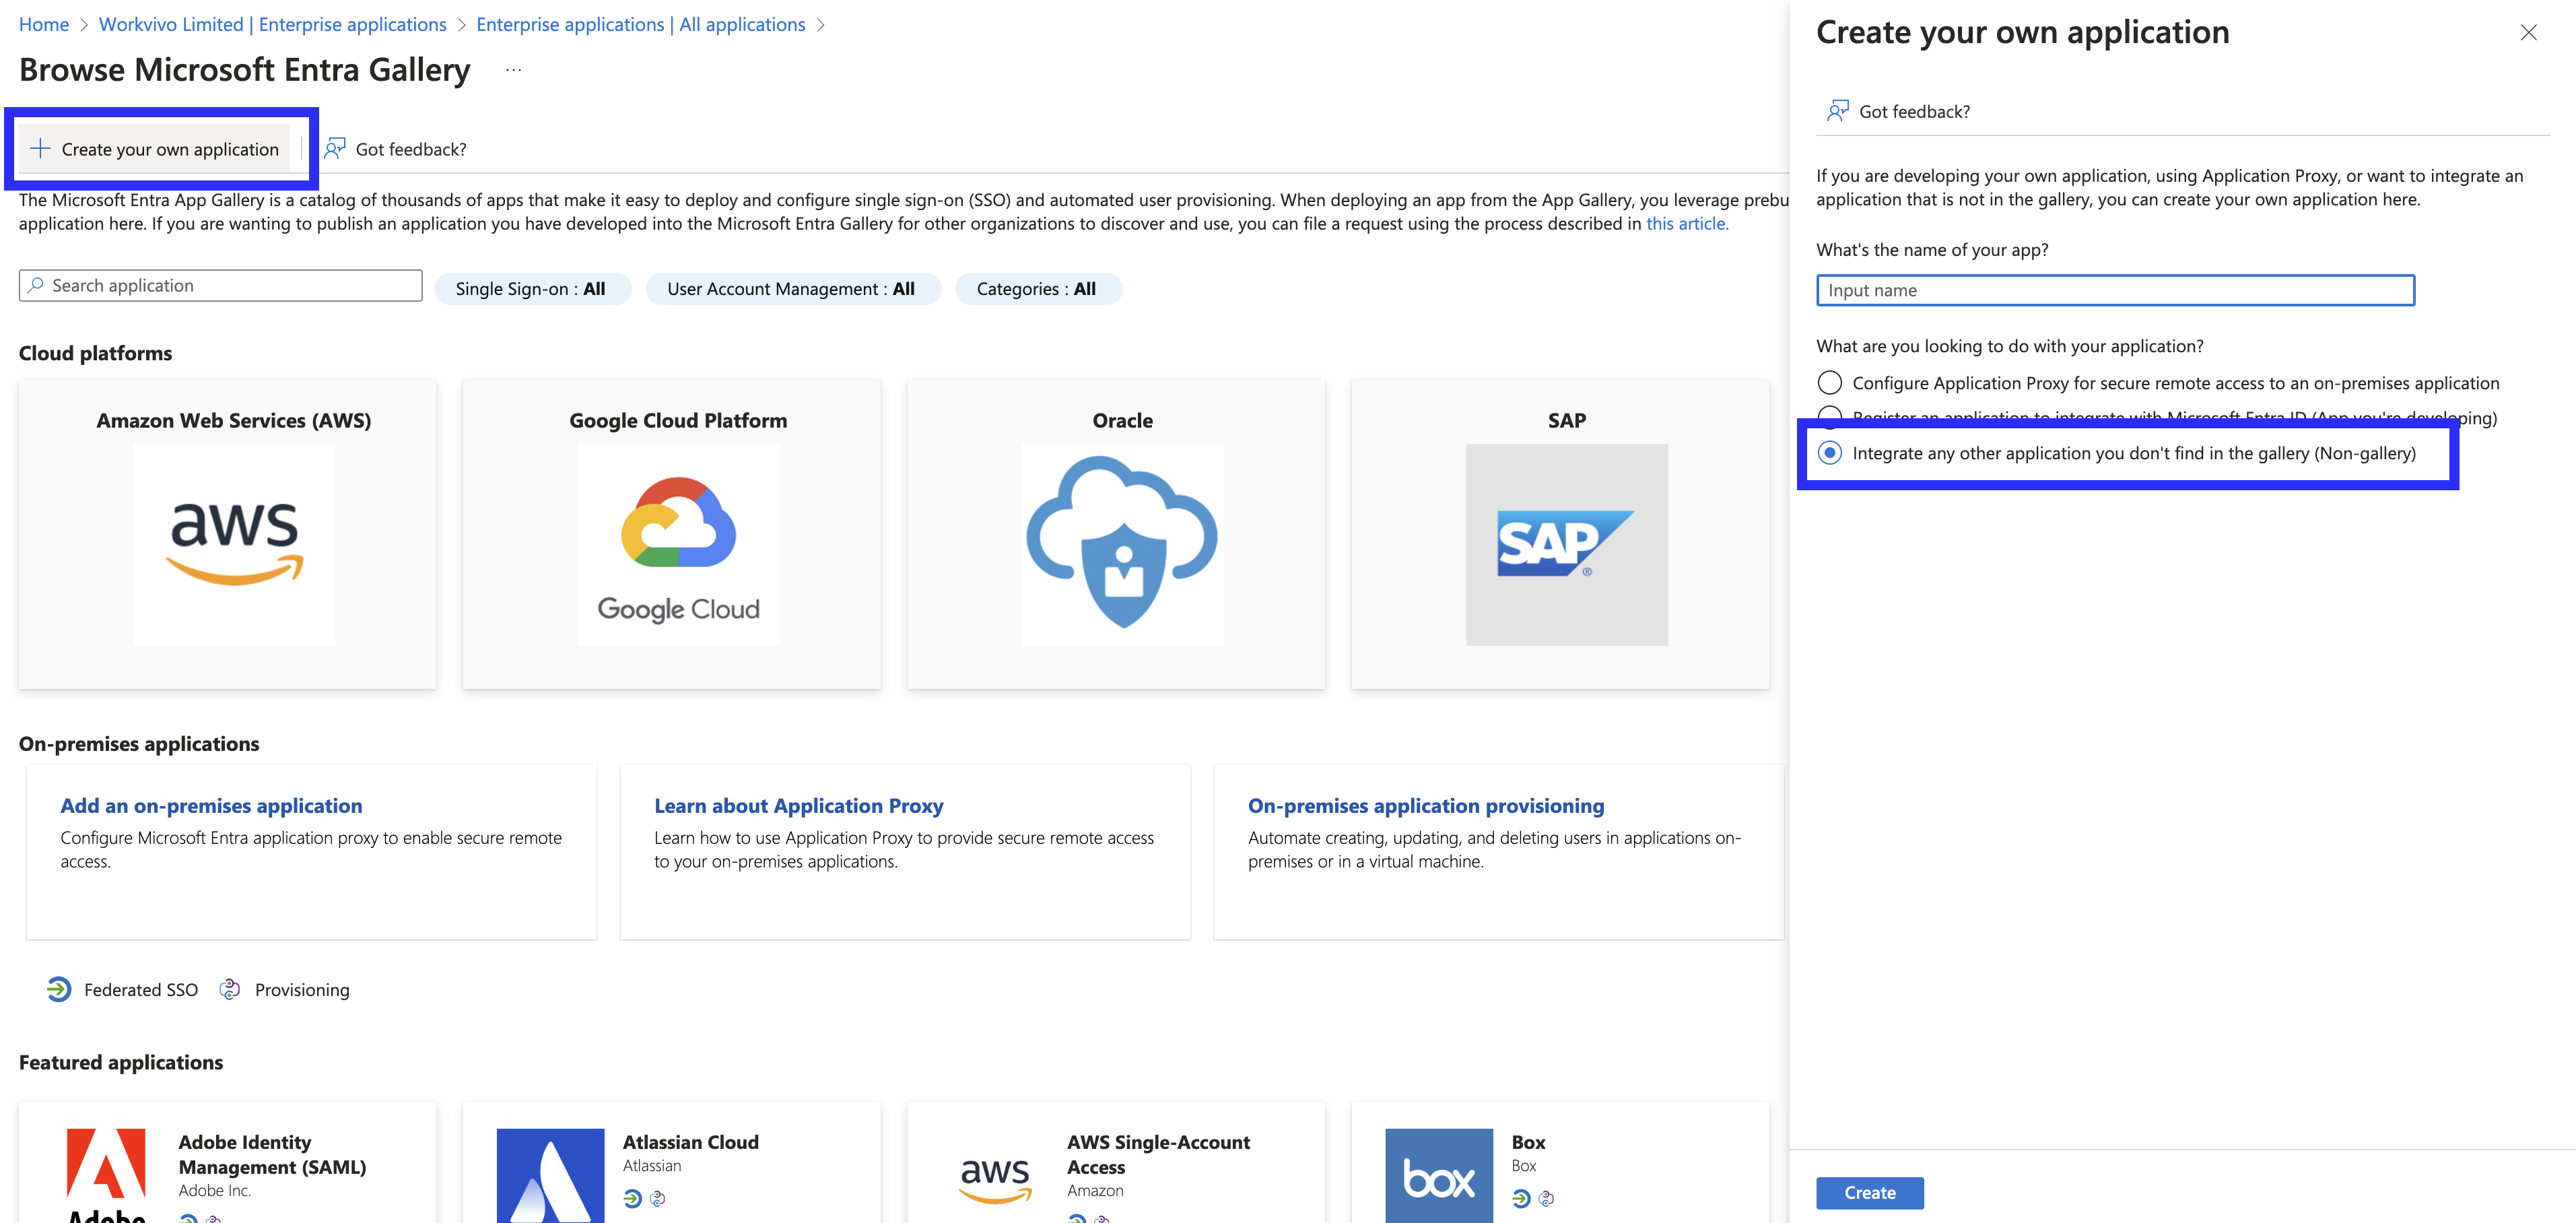Screen dimensions: 2576x1223
Task: Open the ellipsis menu beside the gallery title
Action: coord(513,70)
